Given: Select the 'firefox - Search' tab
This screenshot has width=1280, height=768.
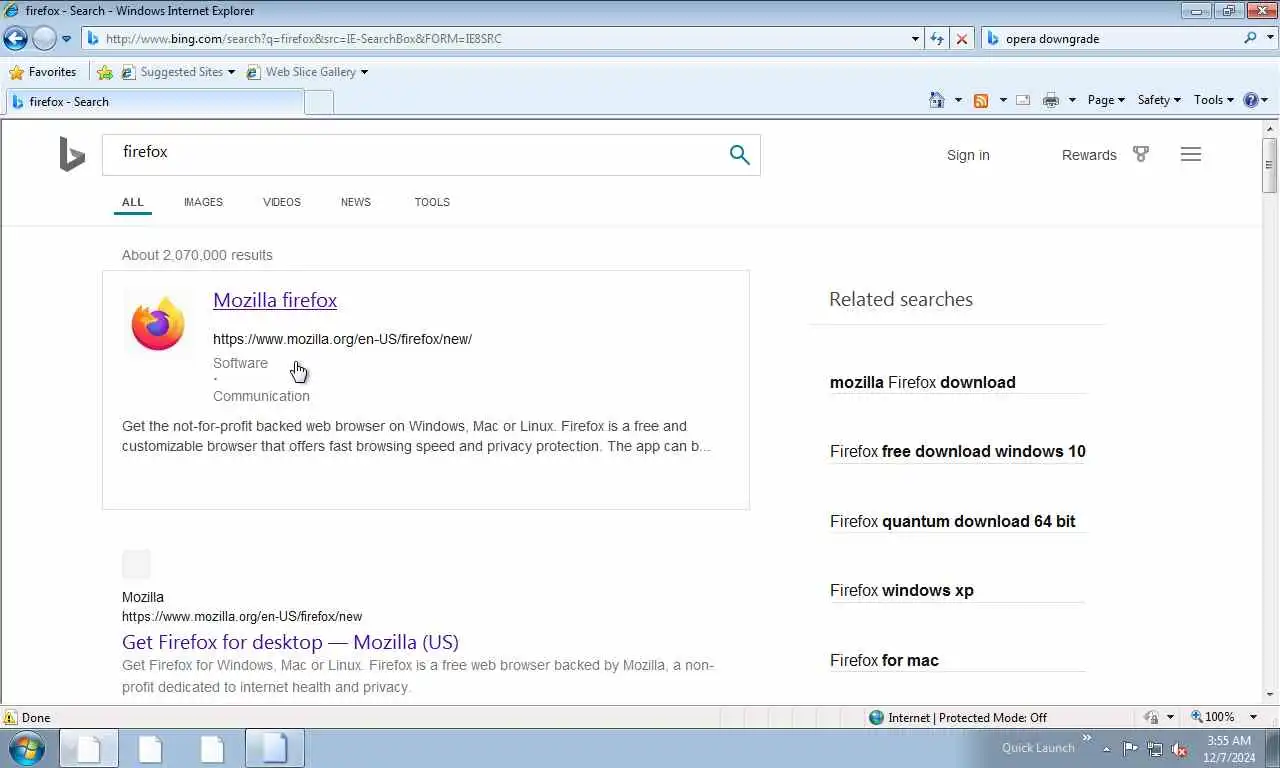Looking at the screenshot, I should [x=155, y=102].
